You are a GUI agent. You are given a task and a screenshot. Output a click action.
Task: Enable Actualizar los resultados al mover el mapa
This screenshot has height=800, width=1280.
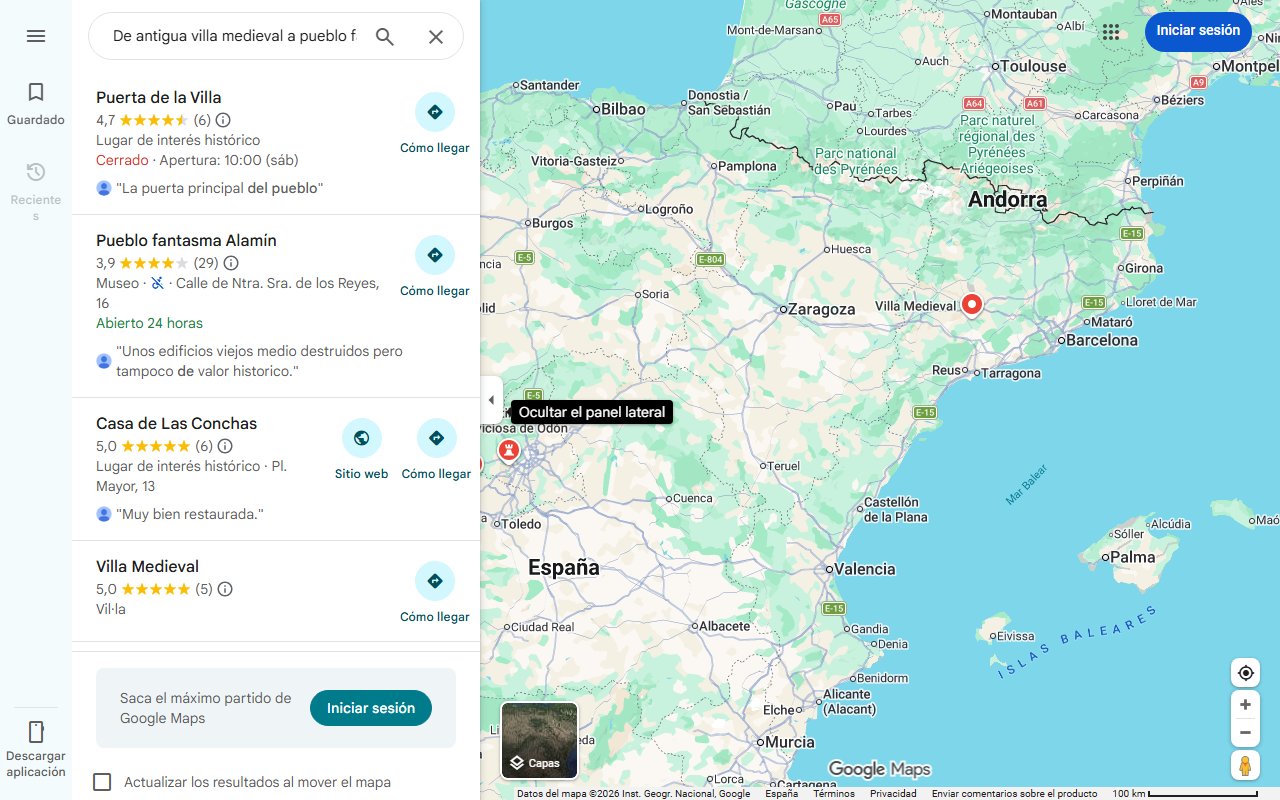[102, 782]
